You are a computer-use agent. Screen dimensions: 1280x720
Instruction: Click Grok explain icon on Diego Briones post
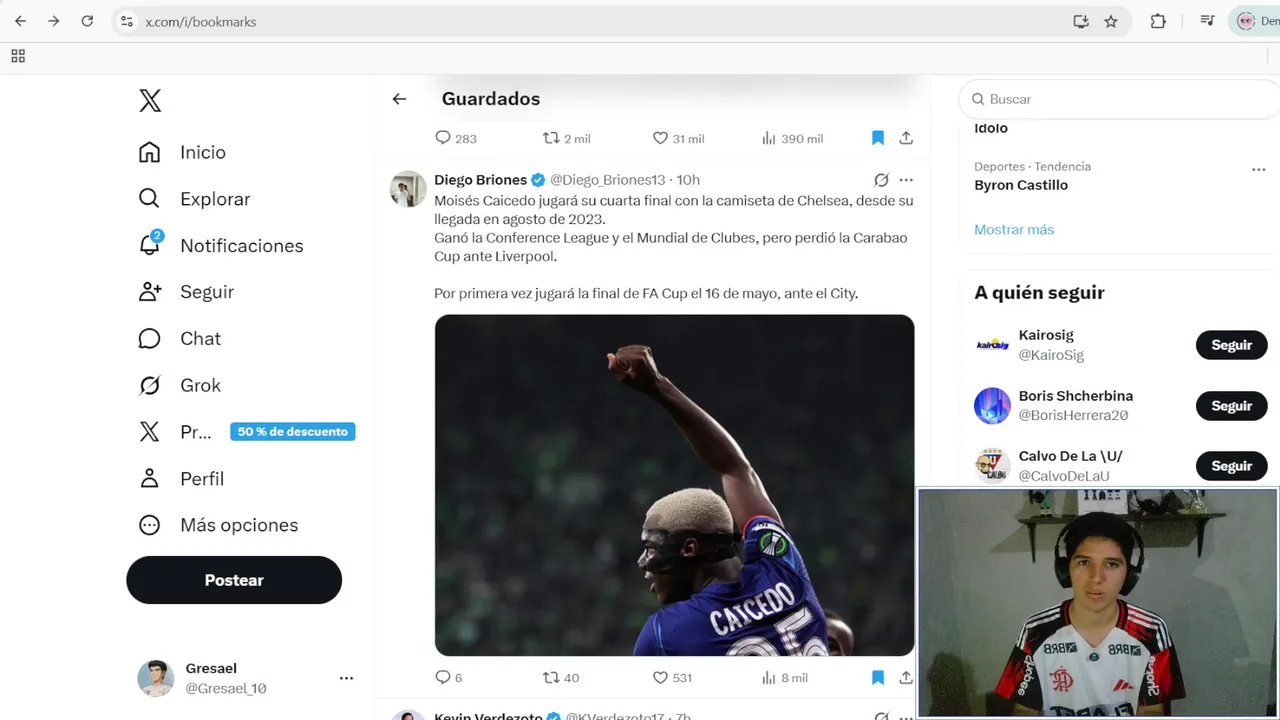tap(881, 180)
